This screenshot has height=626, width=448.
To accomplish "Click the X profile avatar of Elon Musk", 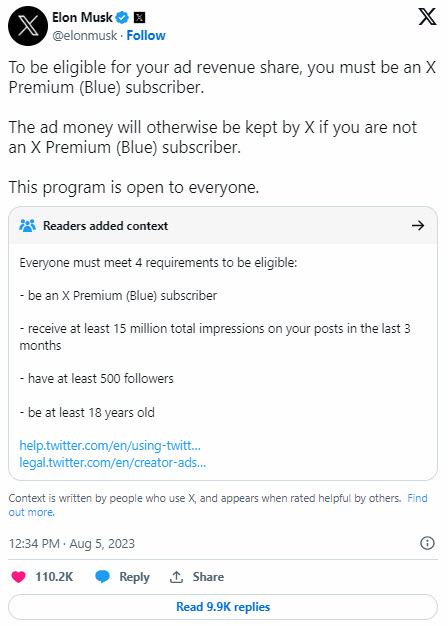I will tap(28, 26).
